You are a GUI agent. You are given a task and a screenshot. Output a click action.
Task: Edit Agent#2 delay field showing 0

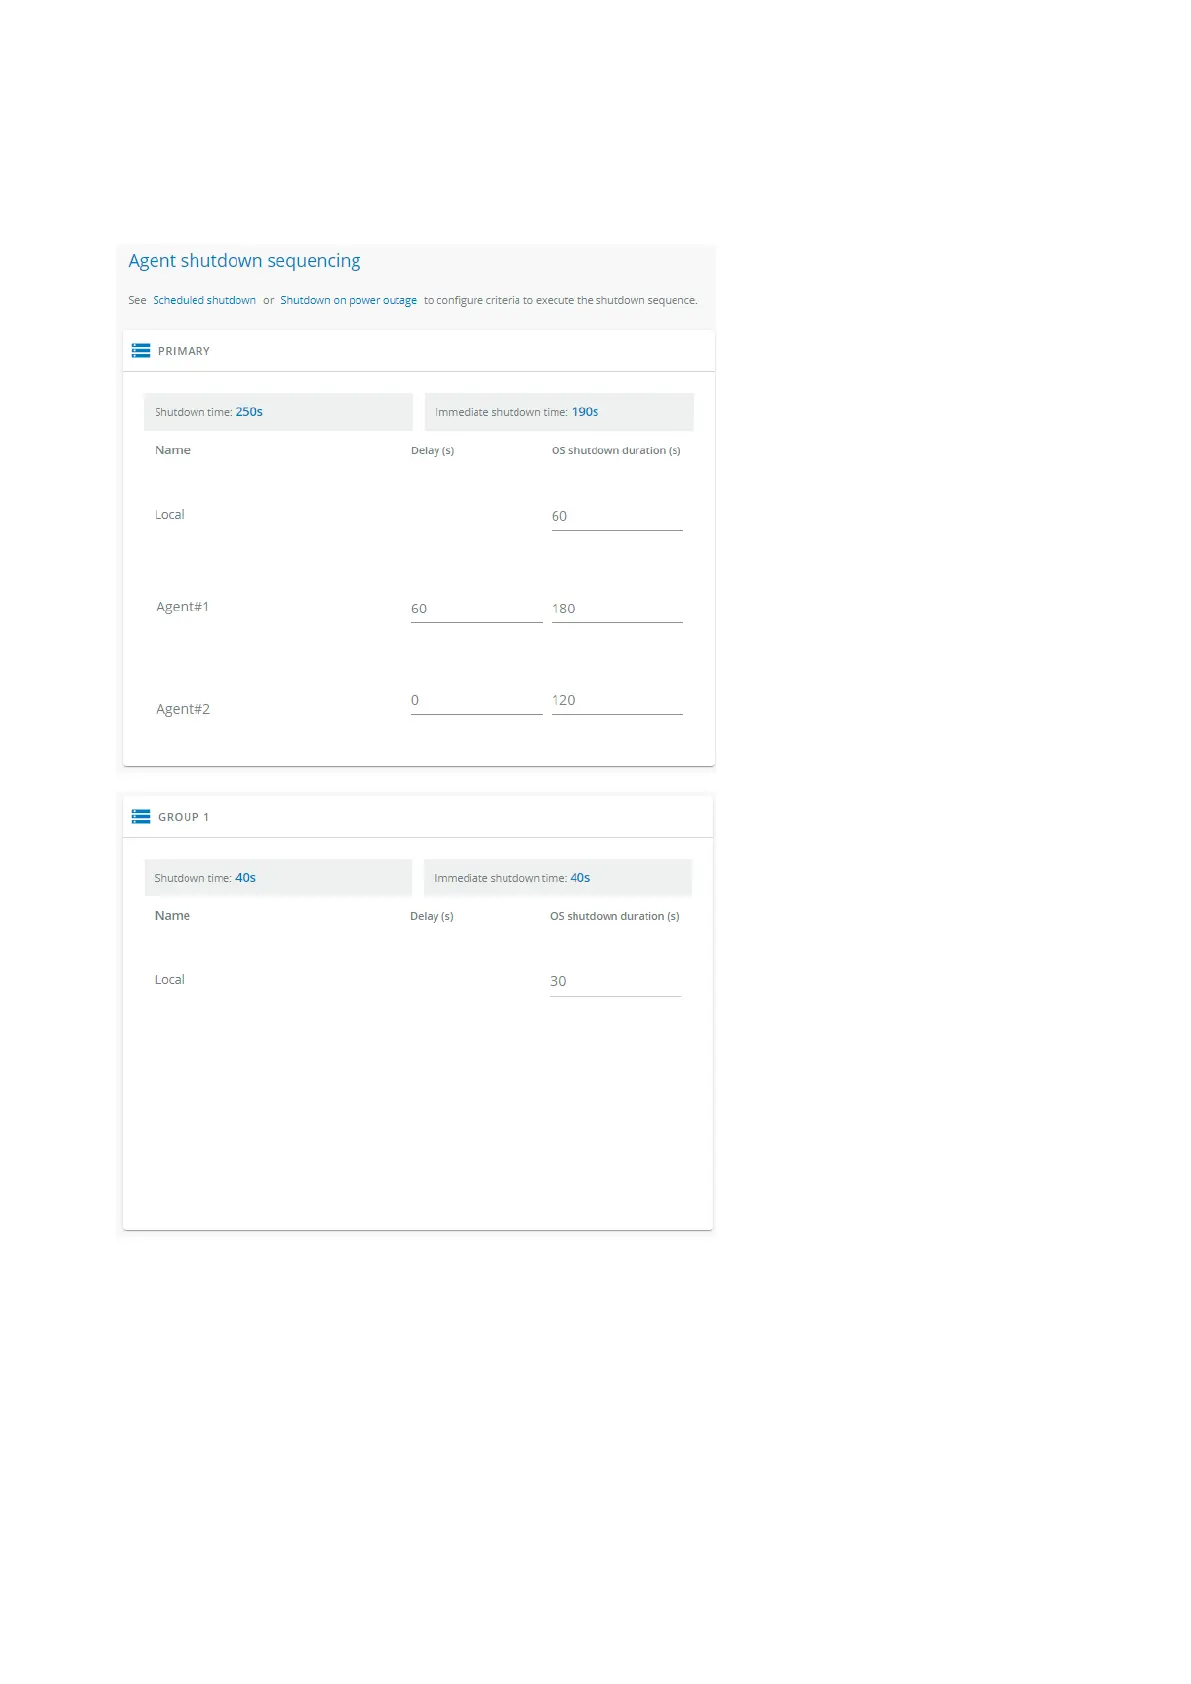[x=476, y=701]
